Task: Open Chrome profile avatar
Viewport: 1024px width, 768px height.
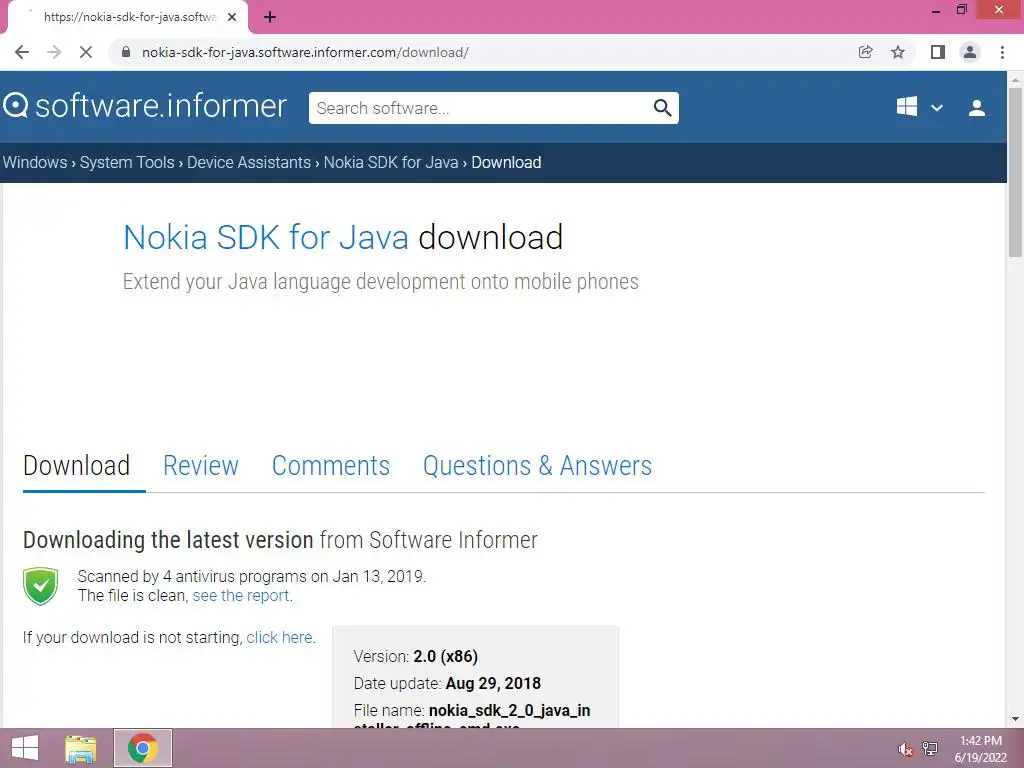Action: coord(970,52)
